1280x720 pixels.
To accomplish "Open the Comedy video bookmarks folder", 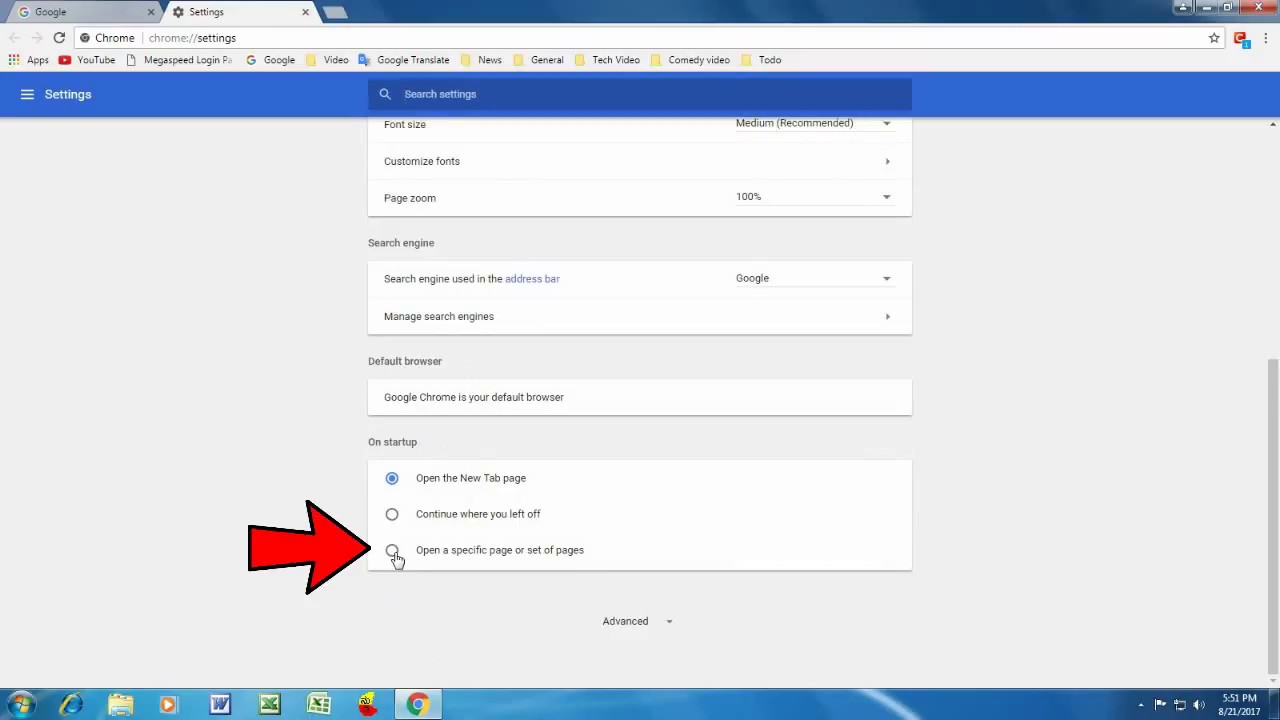I will pos(690,60).
